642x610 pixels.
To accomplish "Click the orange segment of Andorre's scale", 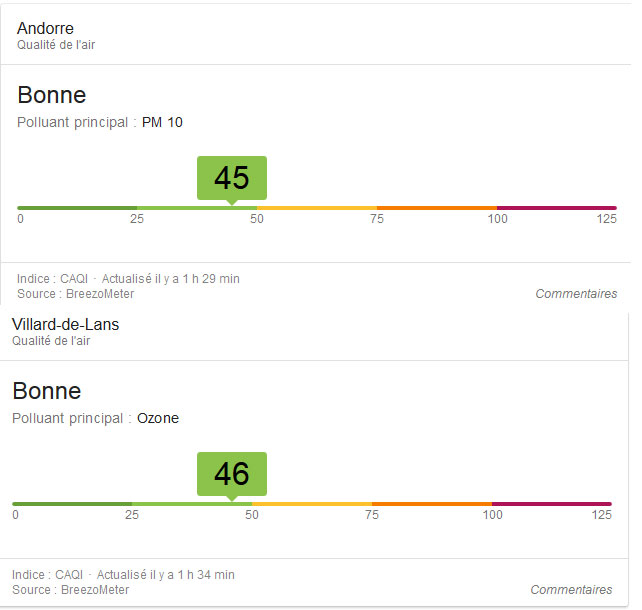I will pyautogui.click(x=436, y=208).
